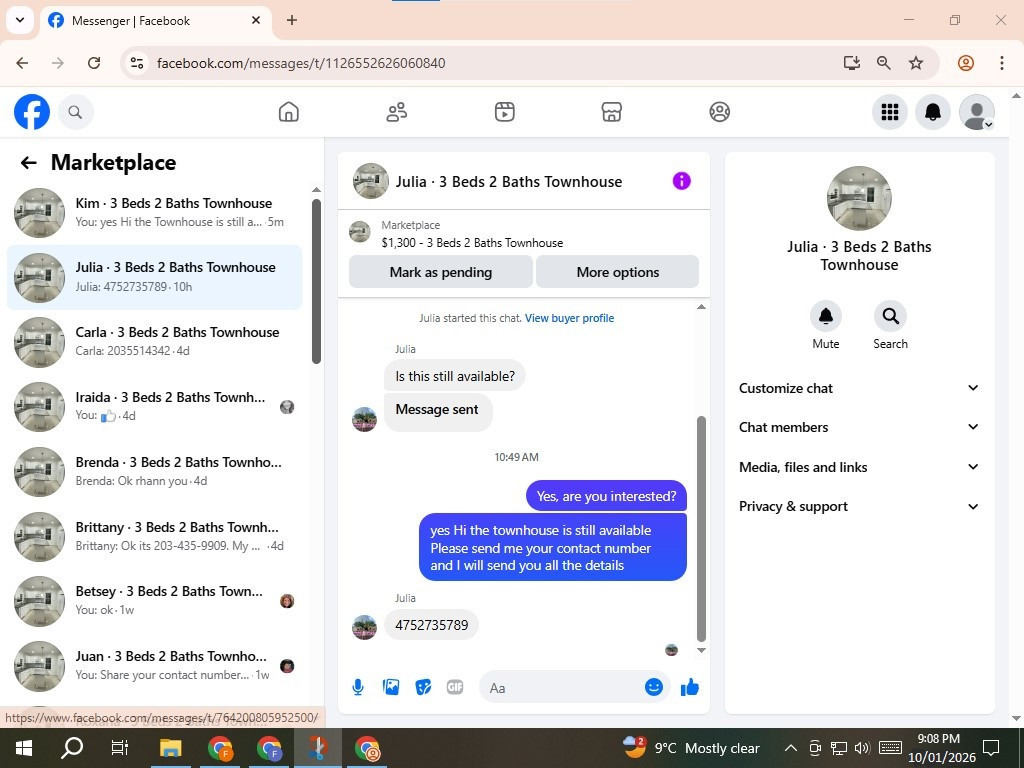Expand Media, files and links section

point(859,467)
